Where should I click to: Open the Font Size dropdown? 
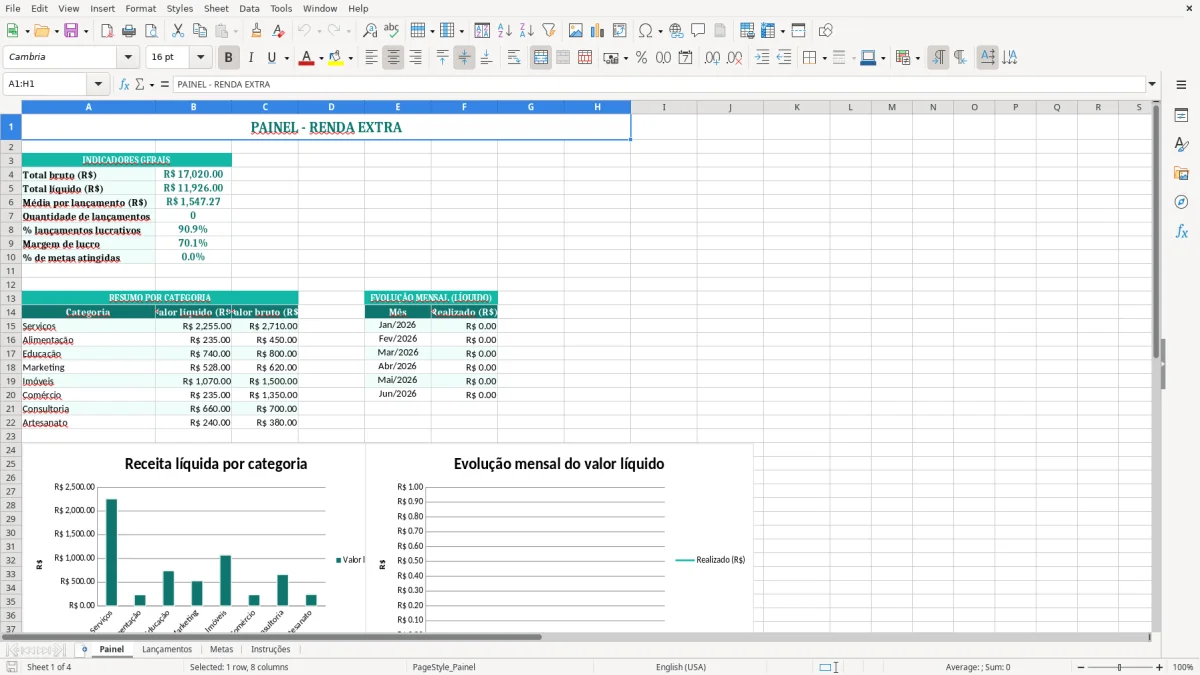200,57
